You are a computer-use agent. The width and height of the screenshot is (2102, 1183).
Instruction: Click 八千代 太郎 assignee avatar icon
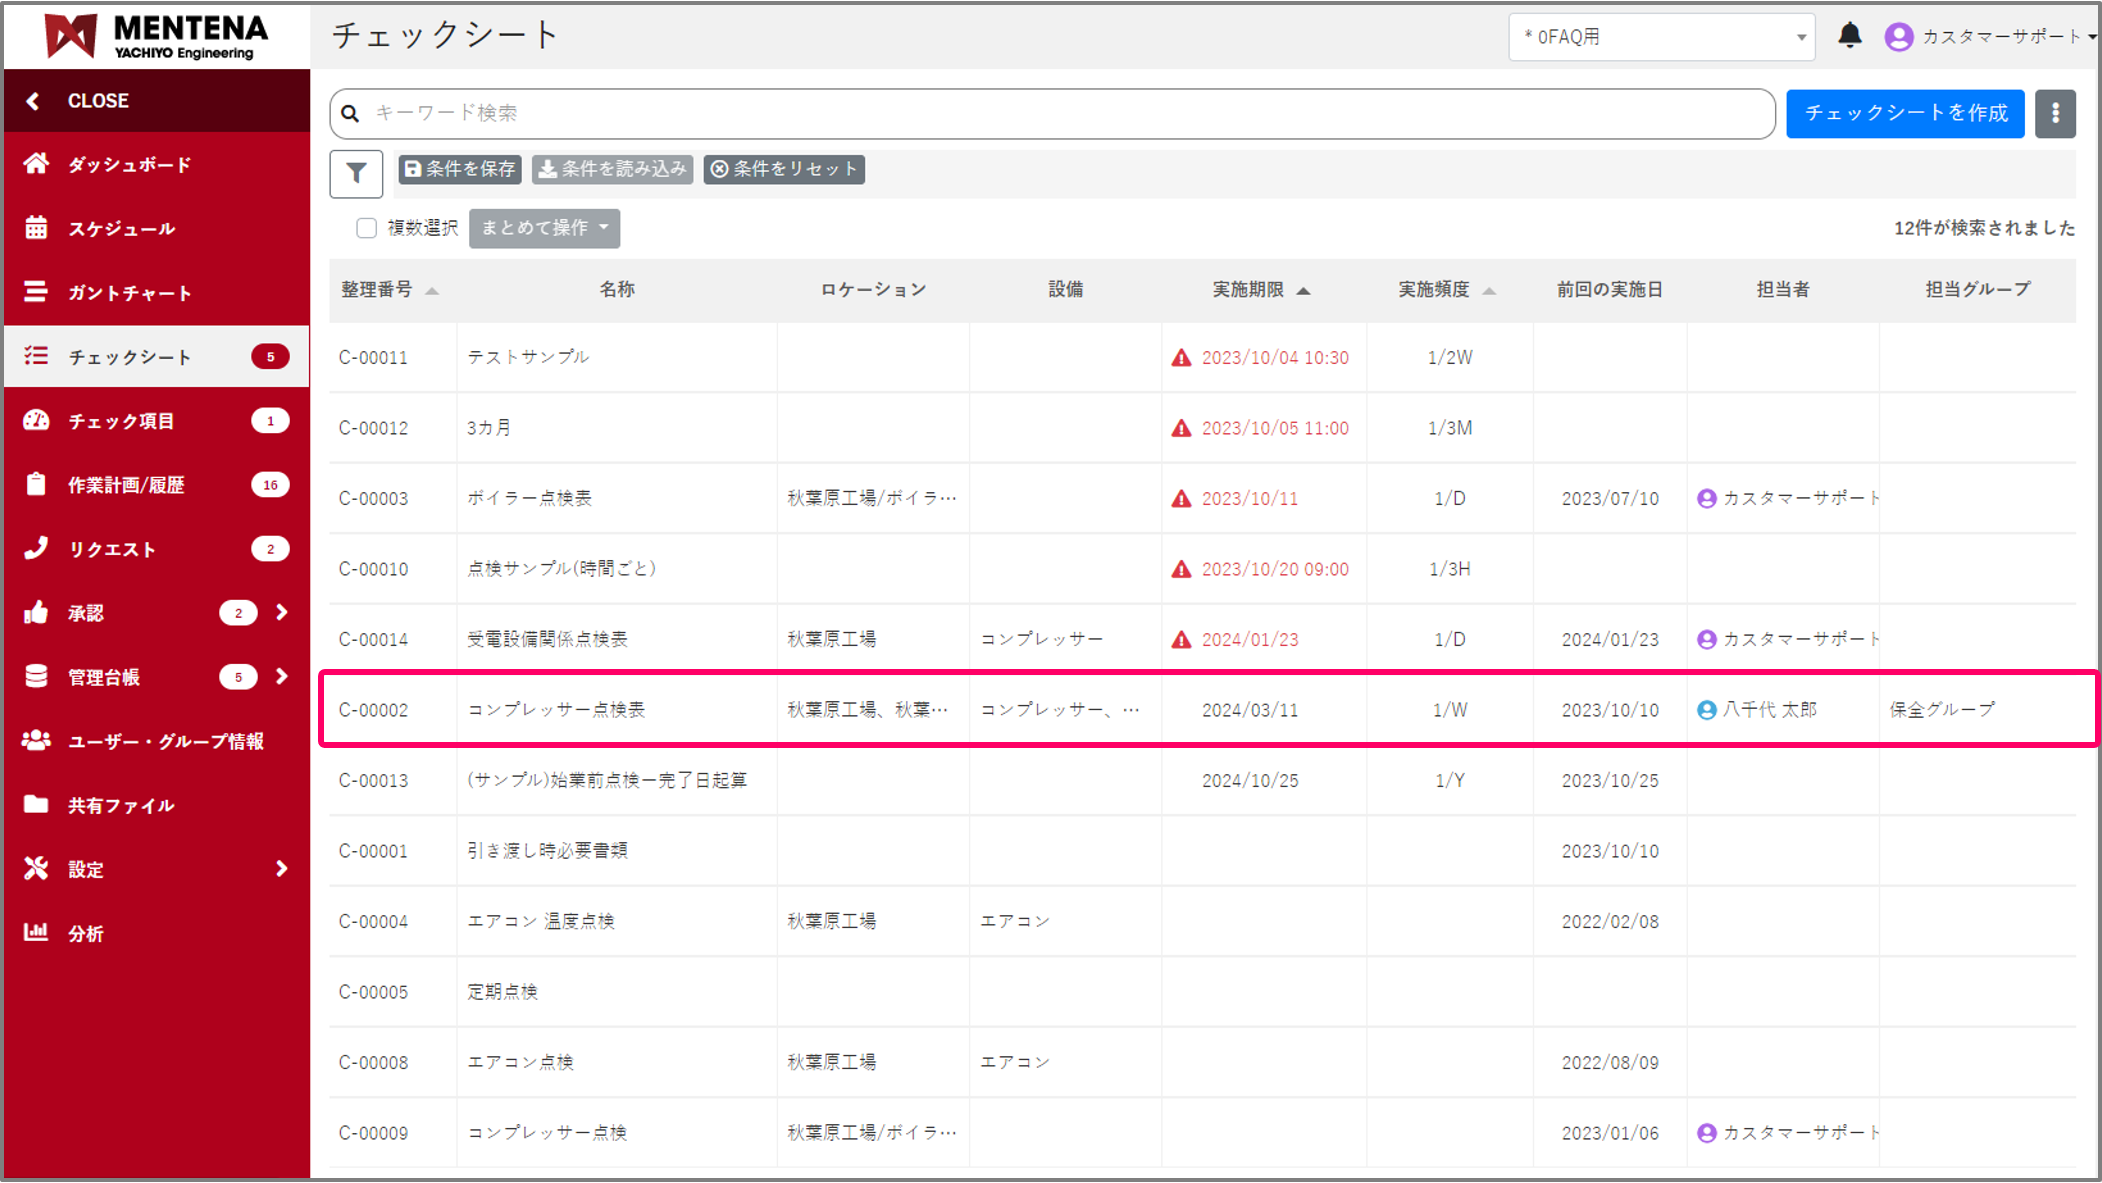pyautogui.click(x=1706, y=710)
